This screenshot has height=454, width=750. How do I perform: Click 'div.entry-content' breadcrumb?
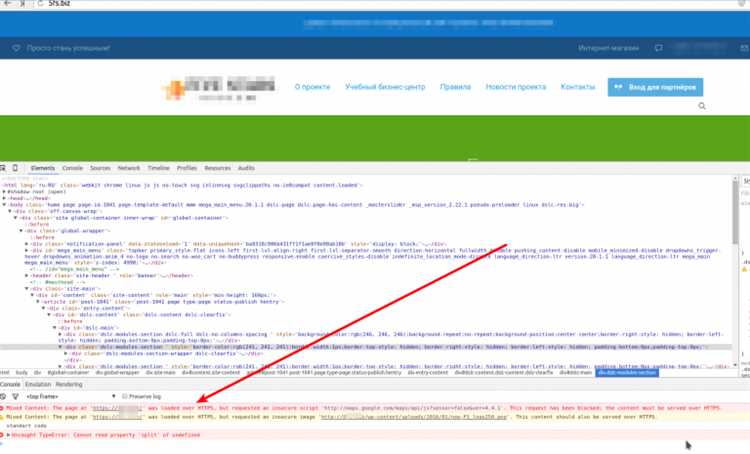(x=428, y=373)
